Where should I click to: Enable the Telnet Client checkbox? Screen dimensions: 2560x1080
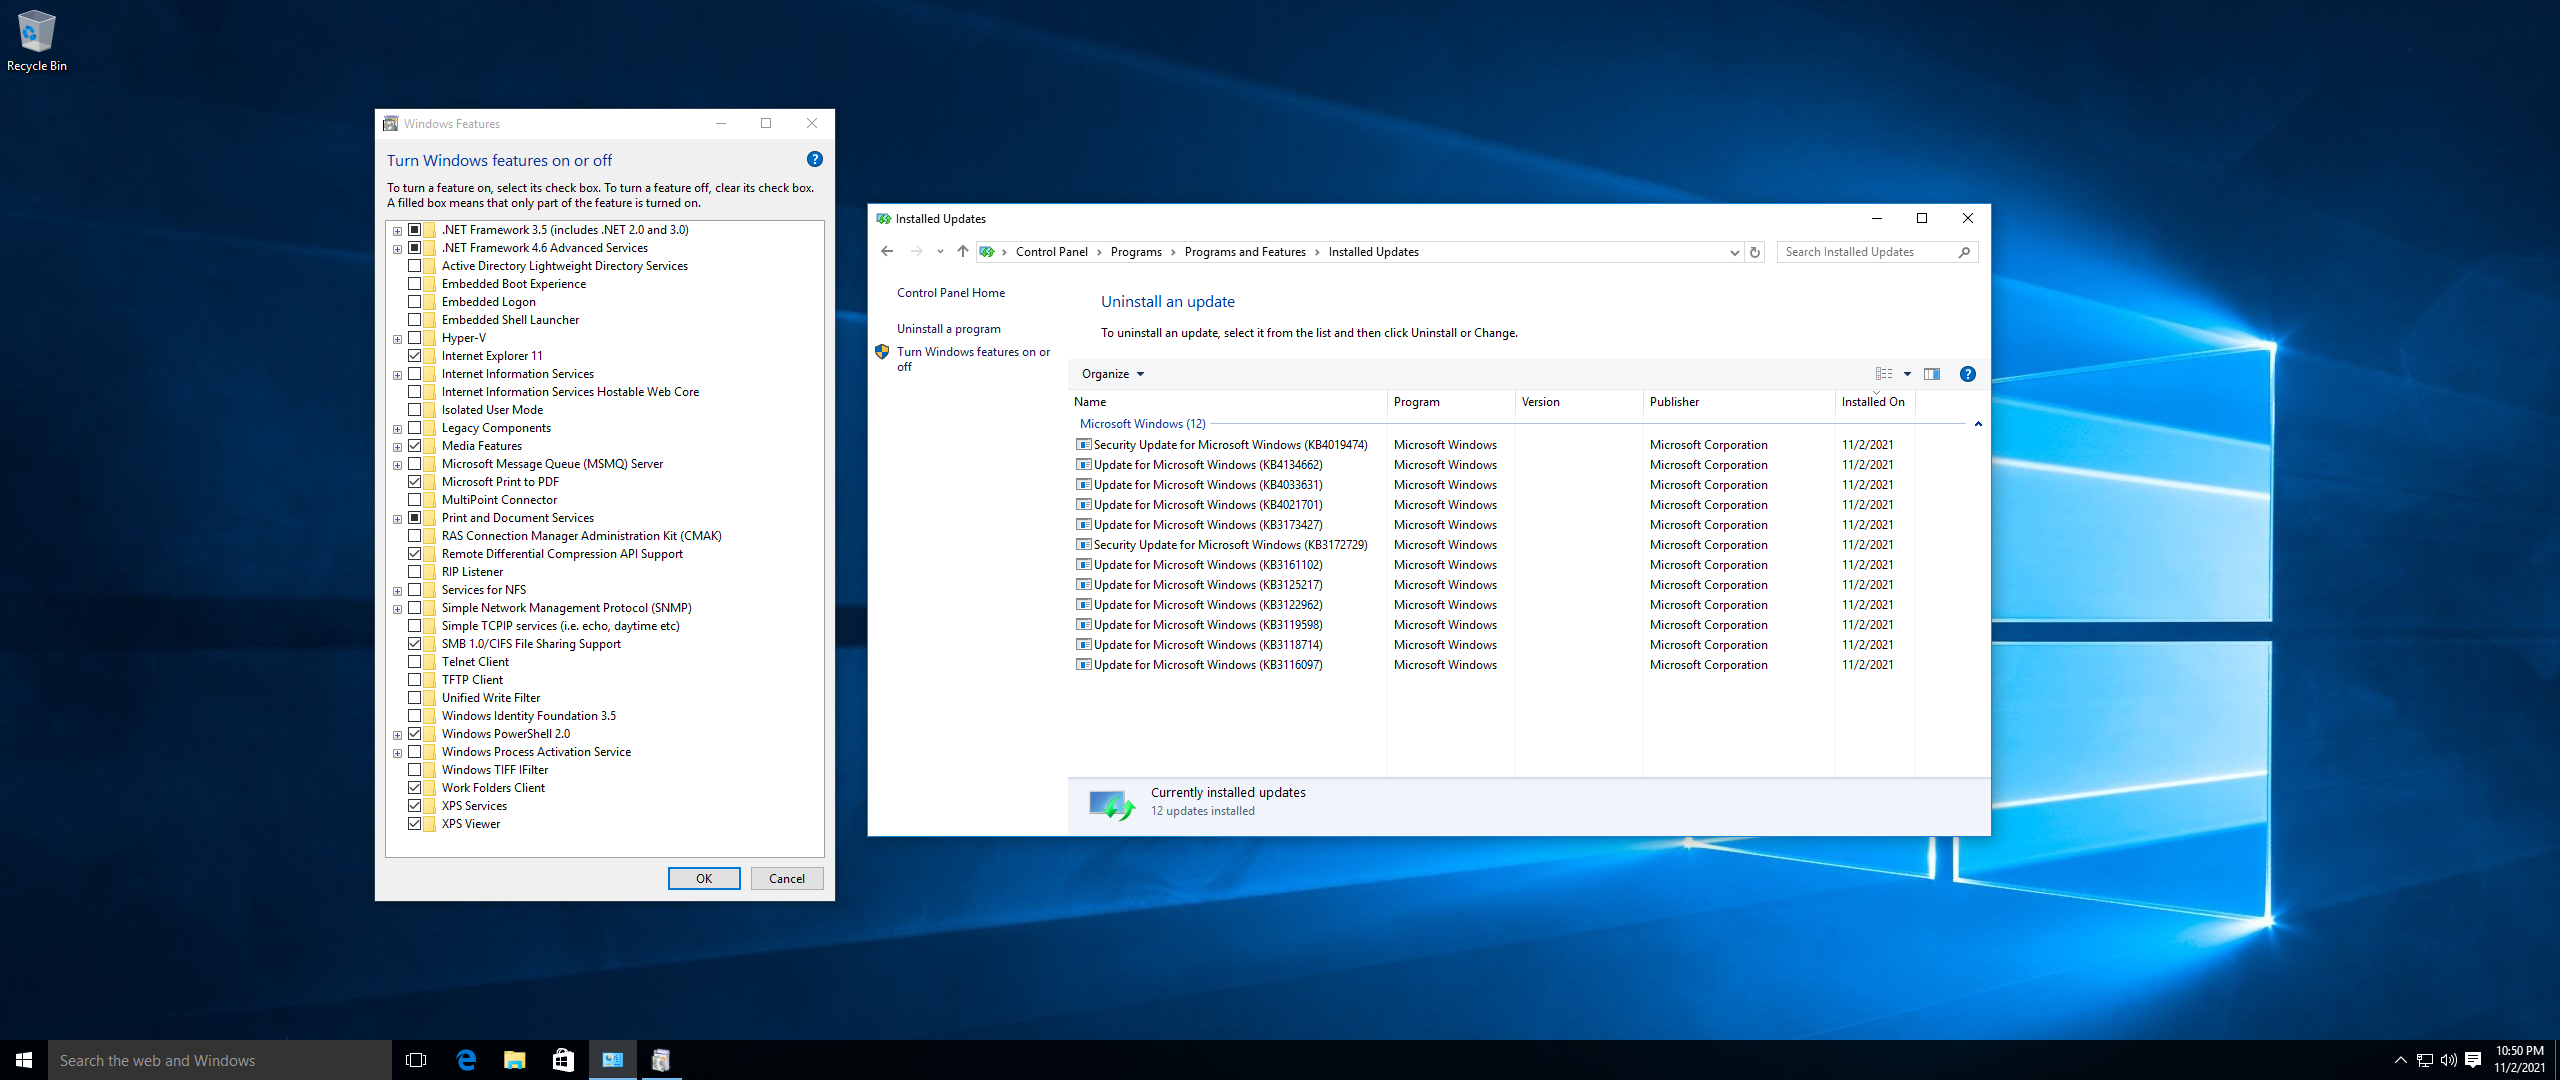click(414, 662)
